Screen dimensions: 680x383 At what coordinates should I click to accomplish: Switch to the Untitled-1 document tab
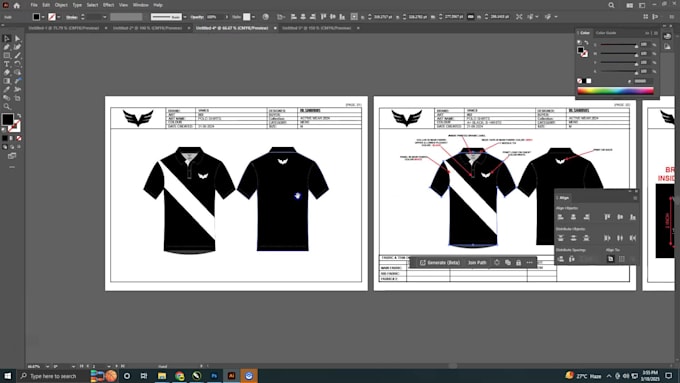(x=64, y=28)
